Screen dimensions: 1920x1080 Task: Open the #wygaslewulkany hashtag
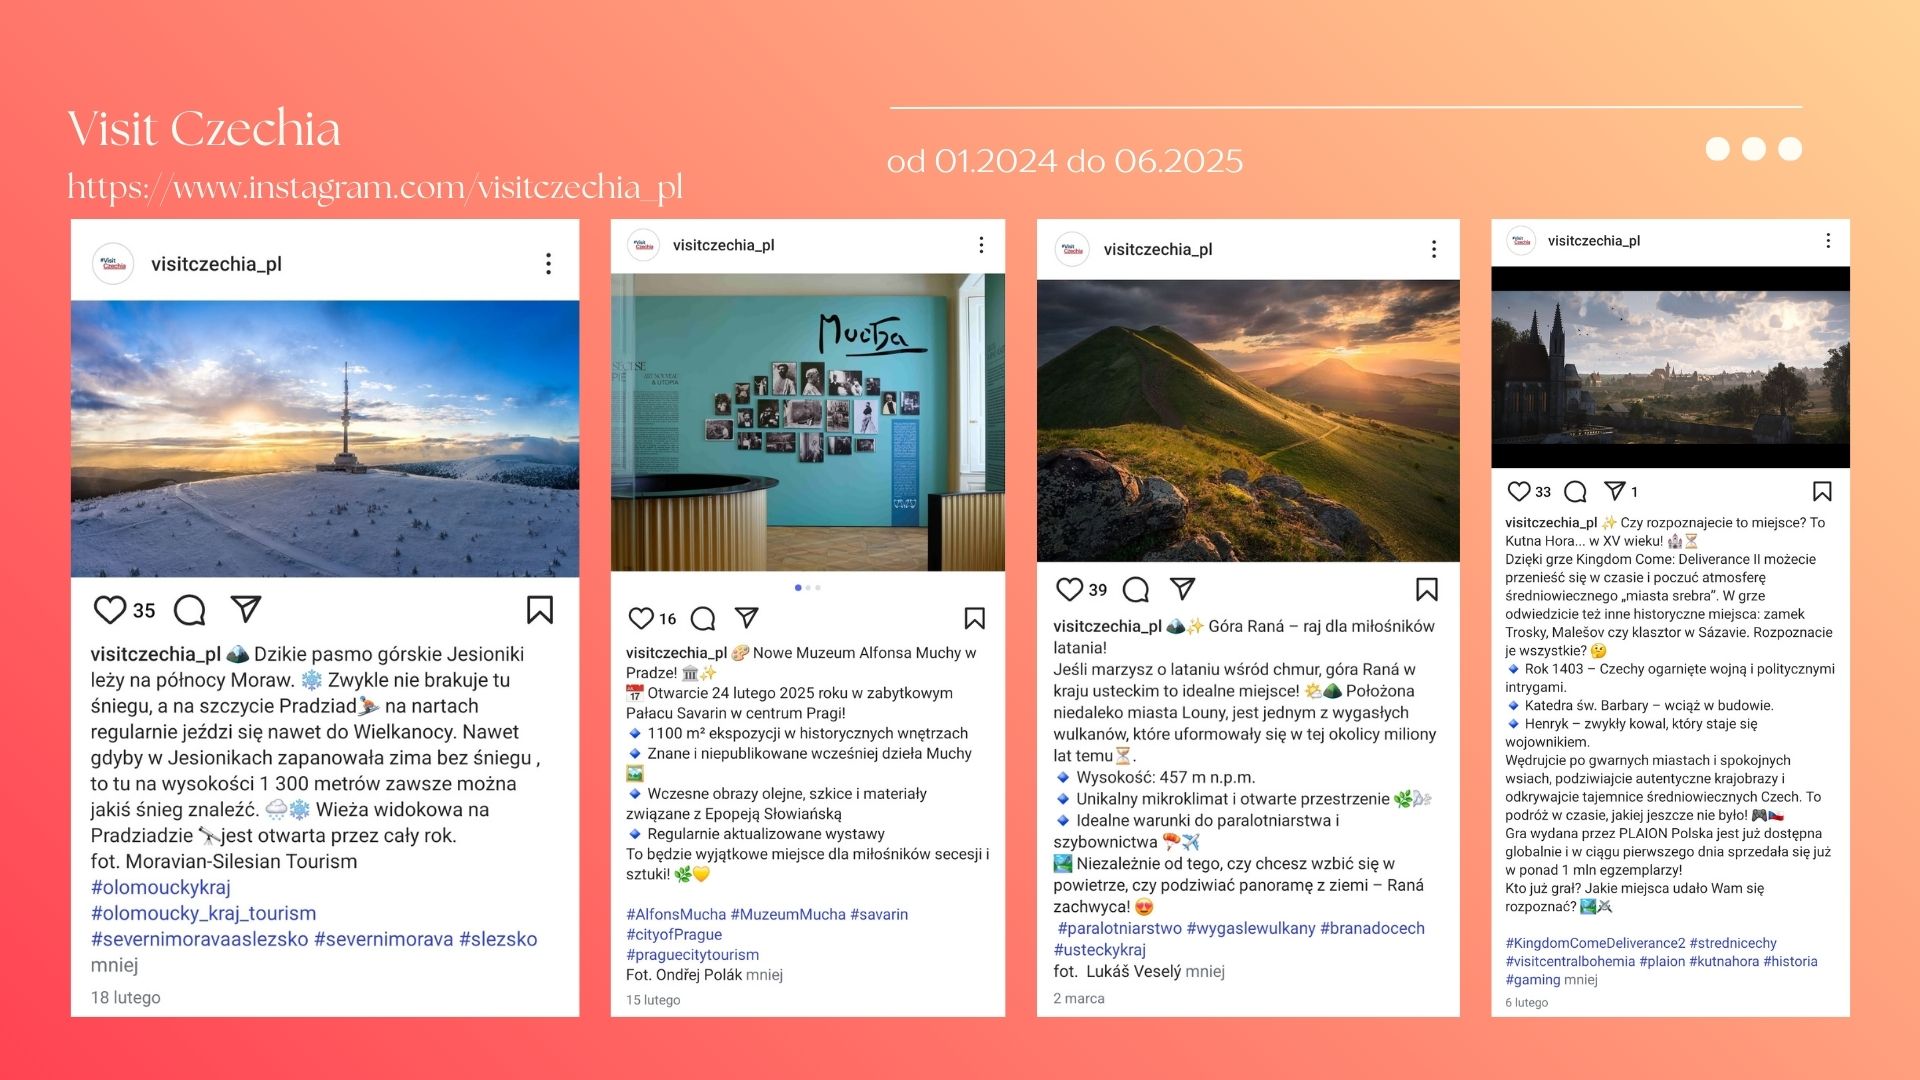(1251, 929)
